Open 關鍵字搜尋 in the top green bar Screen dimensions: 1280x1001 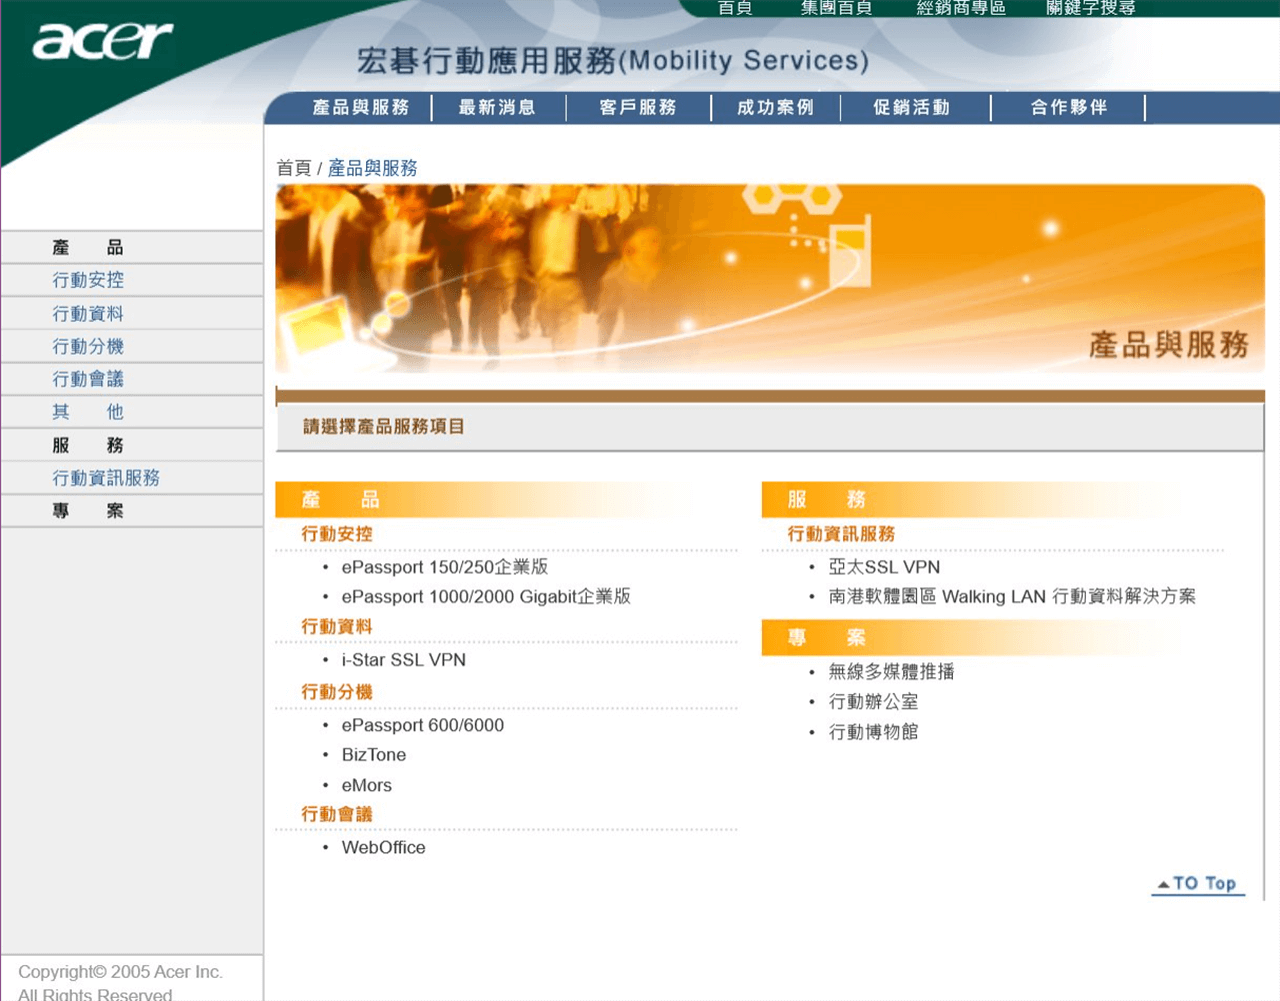[x=1091, y=8]
